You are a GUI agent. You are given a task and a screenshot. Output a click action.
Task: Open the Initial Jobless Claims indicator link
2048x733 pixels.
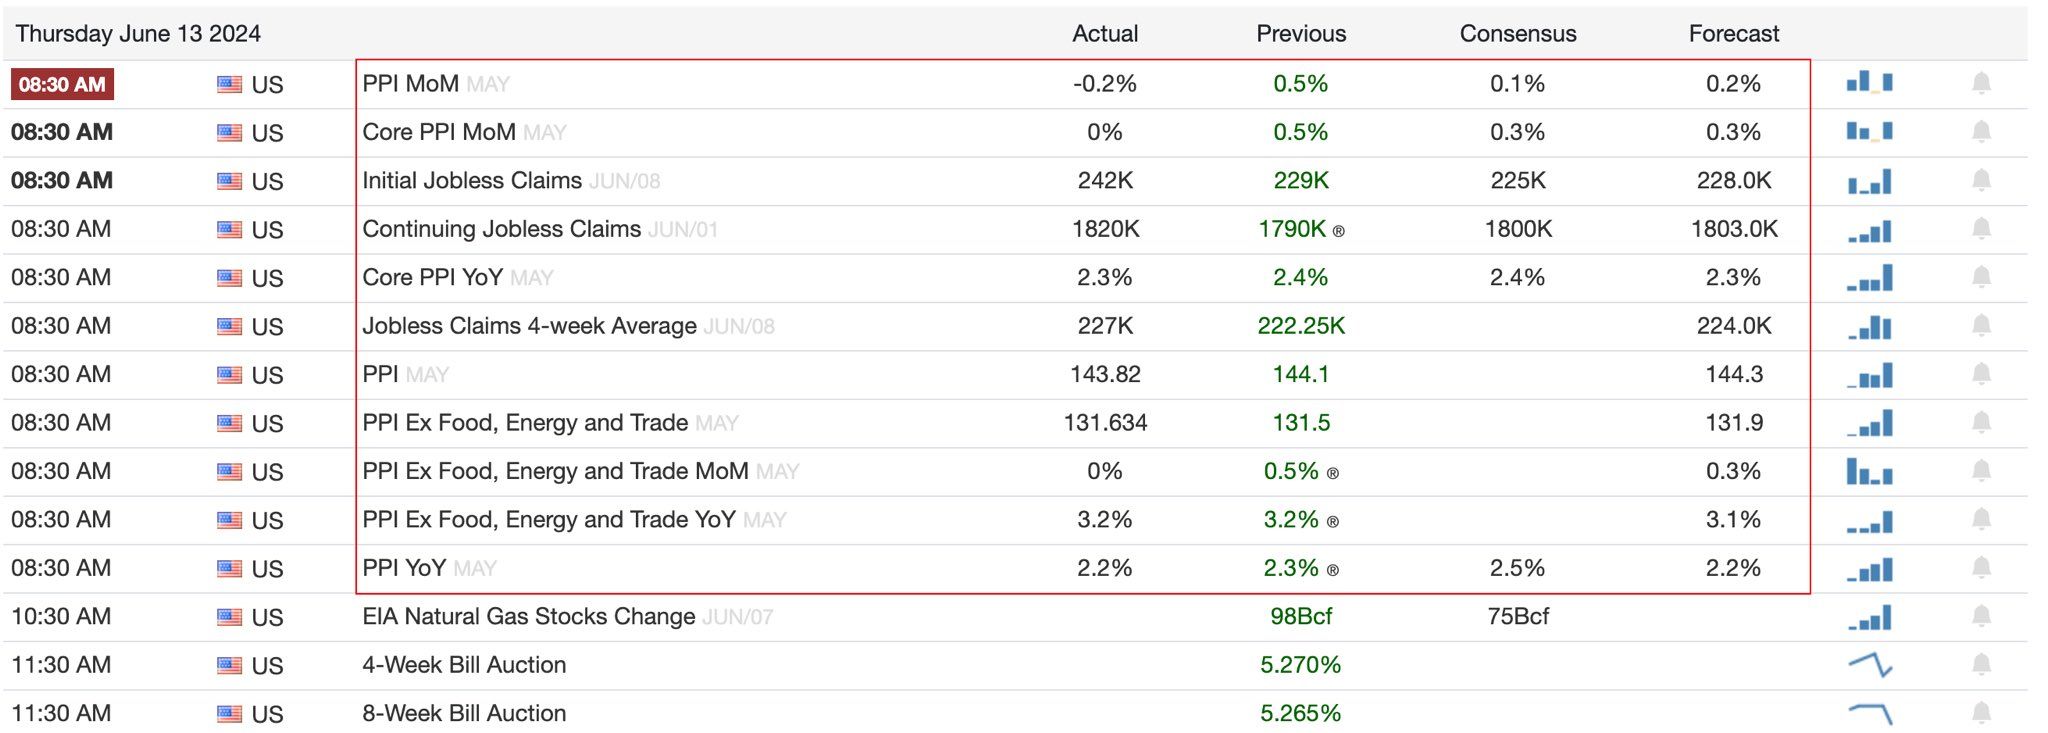click(472, 181)
